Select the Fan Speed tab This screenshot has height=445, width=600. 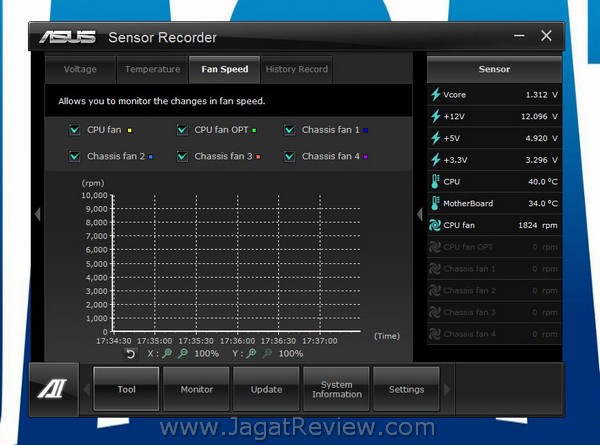tap(225, 69)
